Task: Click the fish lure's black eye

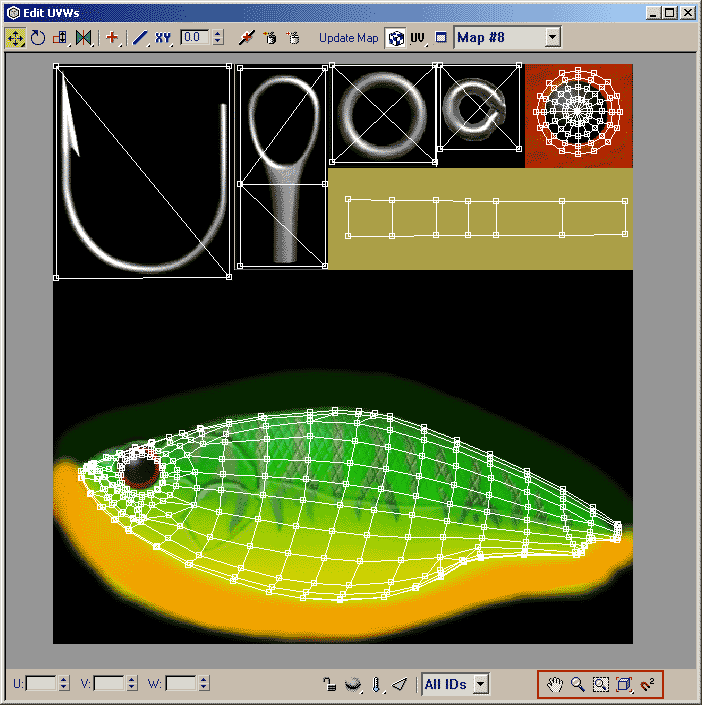Action: pos(140,469)
